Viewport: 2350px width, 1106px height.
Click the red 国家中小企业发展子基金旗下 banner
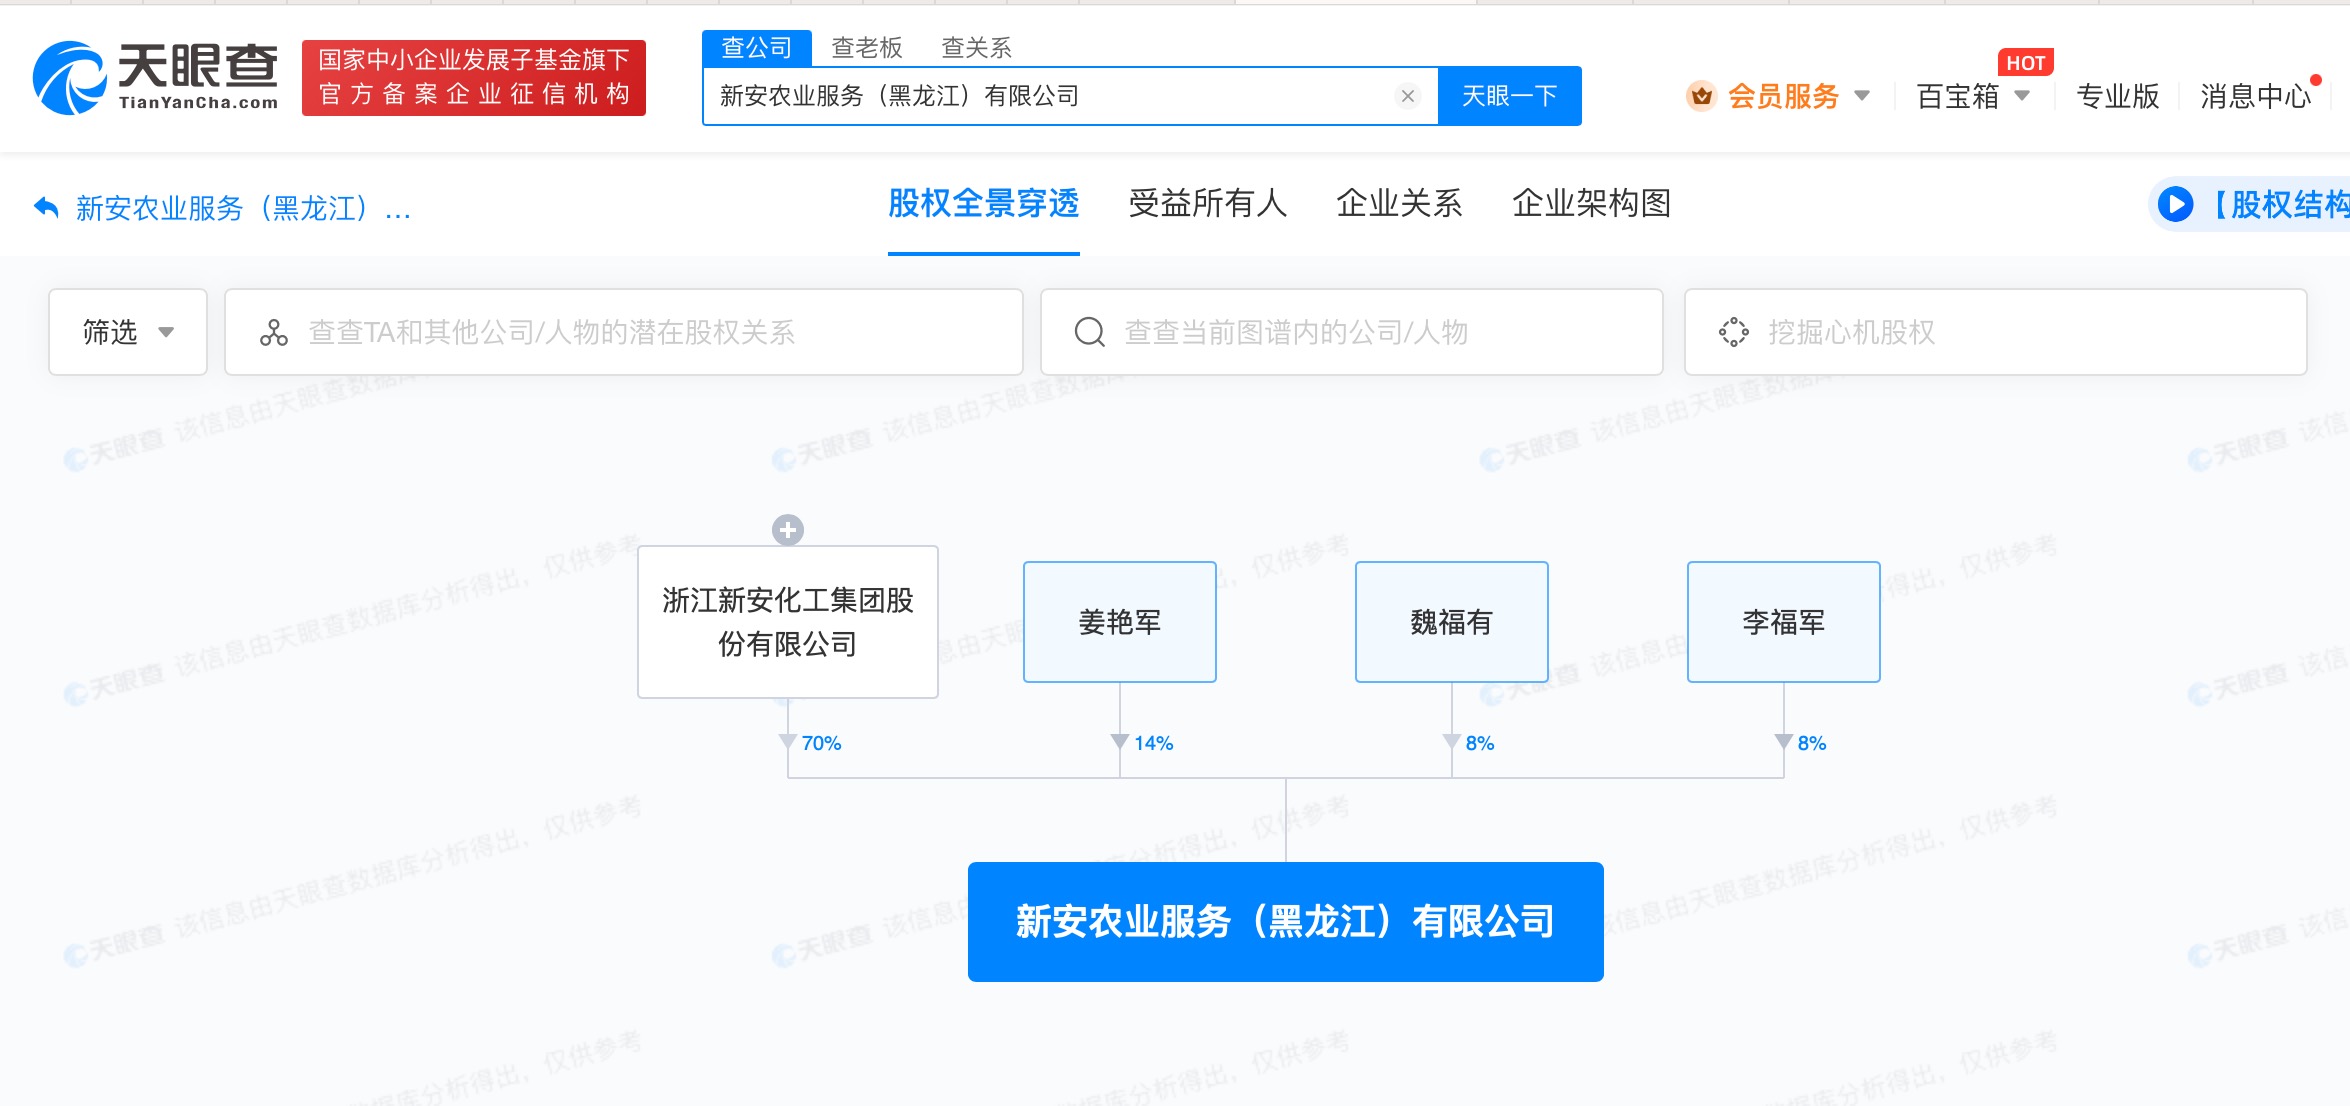474,78
